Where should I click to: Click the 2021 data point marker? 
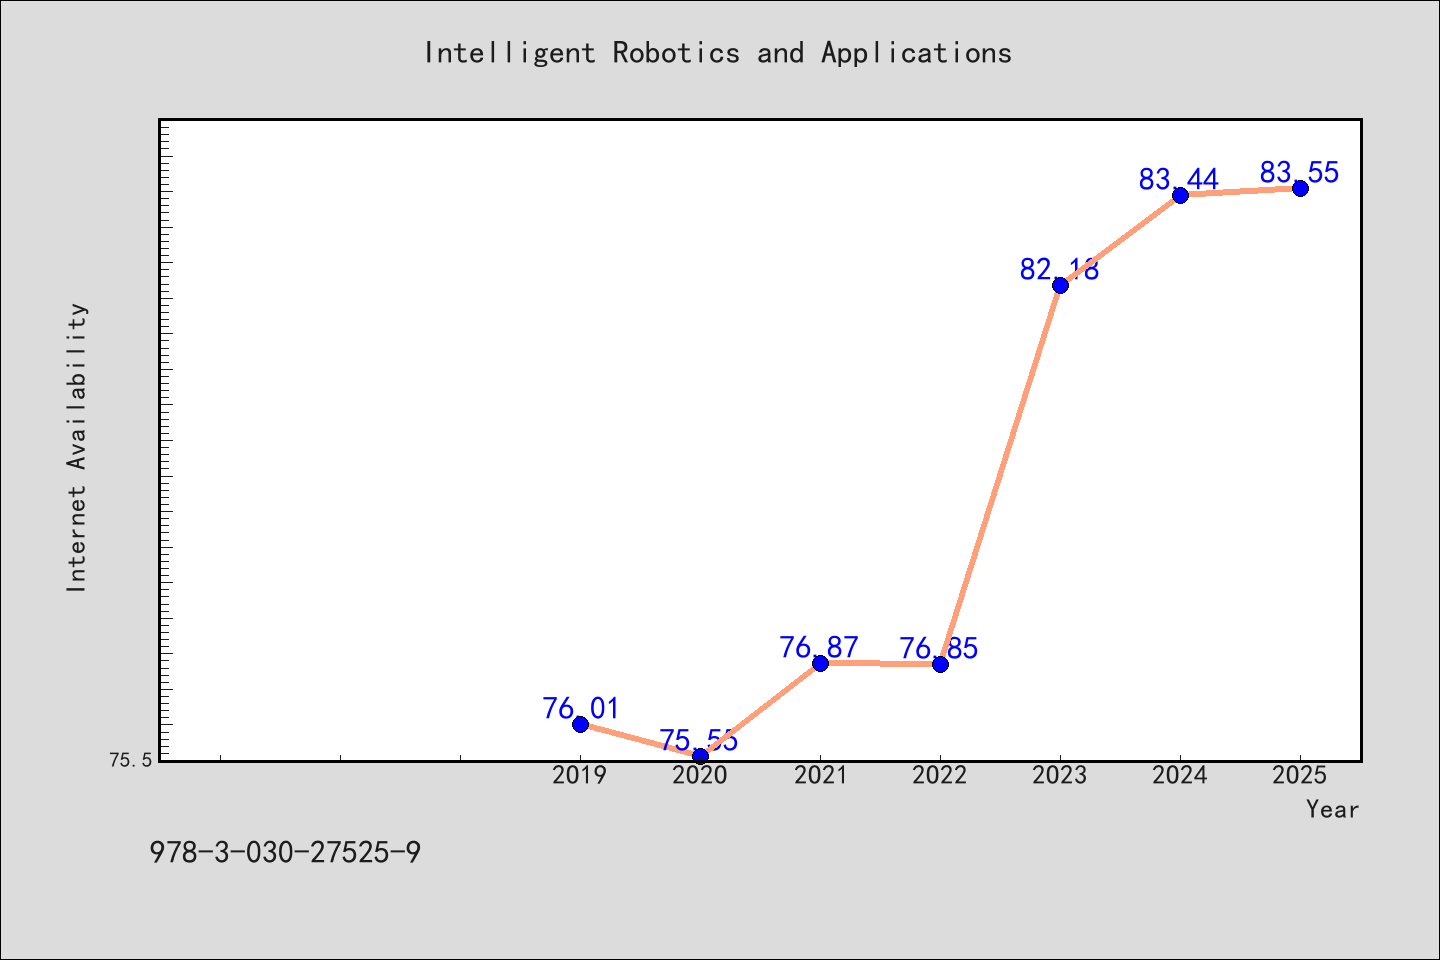click(820, 663)
